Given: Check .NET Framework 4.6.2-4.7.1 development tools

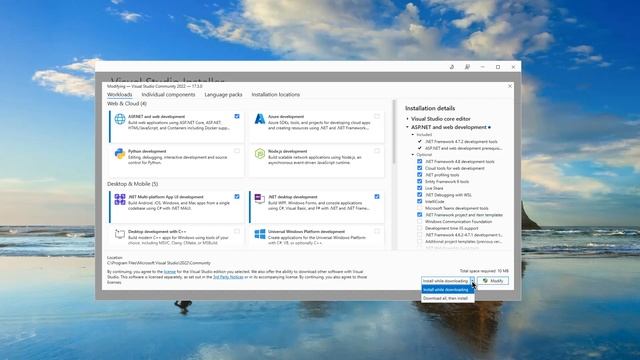Looking at the screenshot, I should (420, 235).
